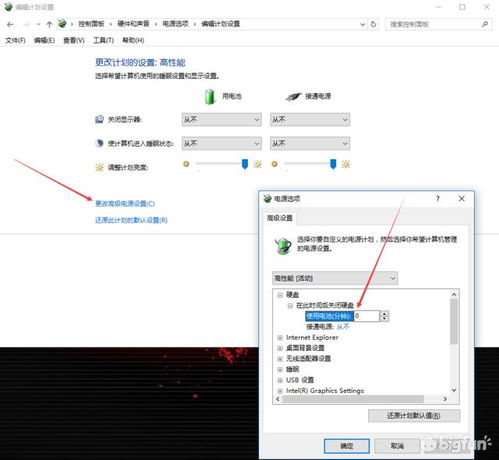Open the 工具(T) menu
The width and height of the screenshot is (499, 460).
pos(103,40)
